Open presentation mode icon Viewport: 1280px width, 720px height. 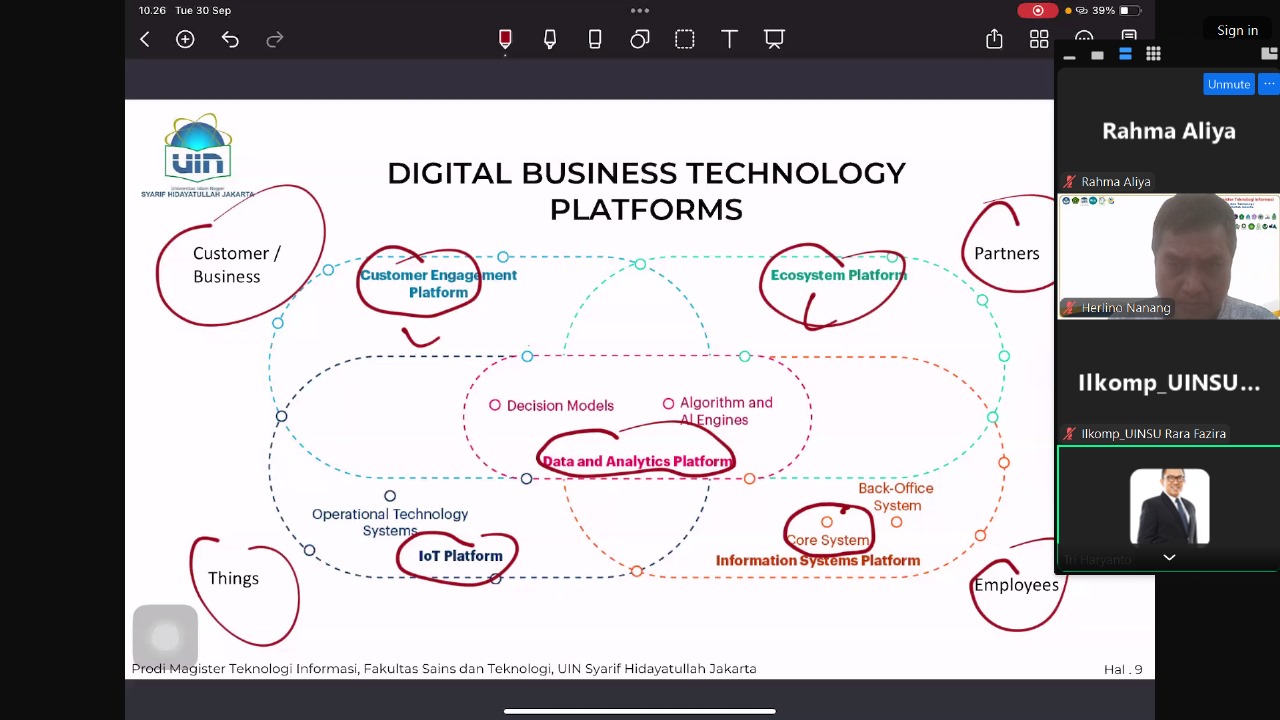pos(774,39)
